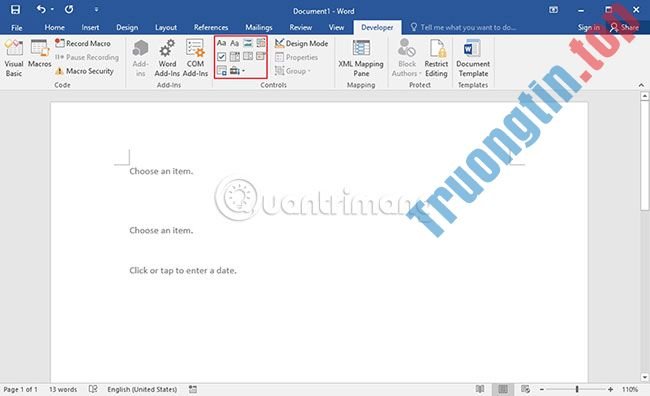Screen dimensions: 650x396
Task: Open Restrict Editing pane
Action: coord(436,58)
